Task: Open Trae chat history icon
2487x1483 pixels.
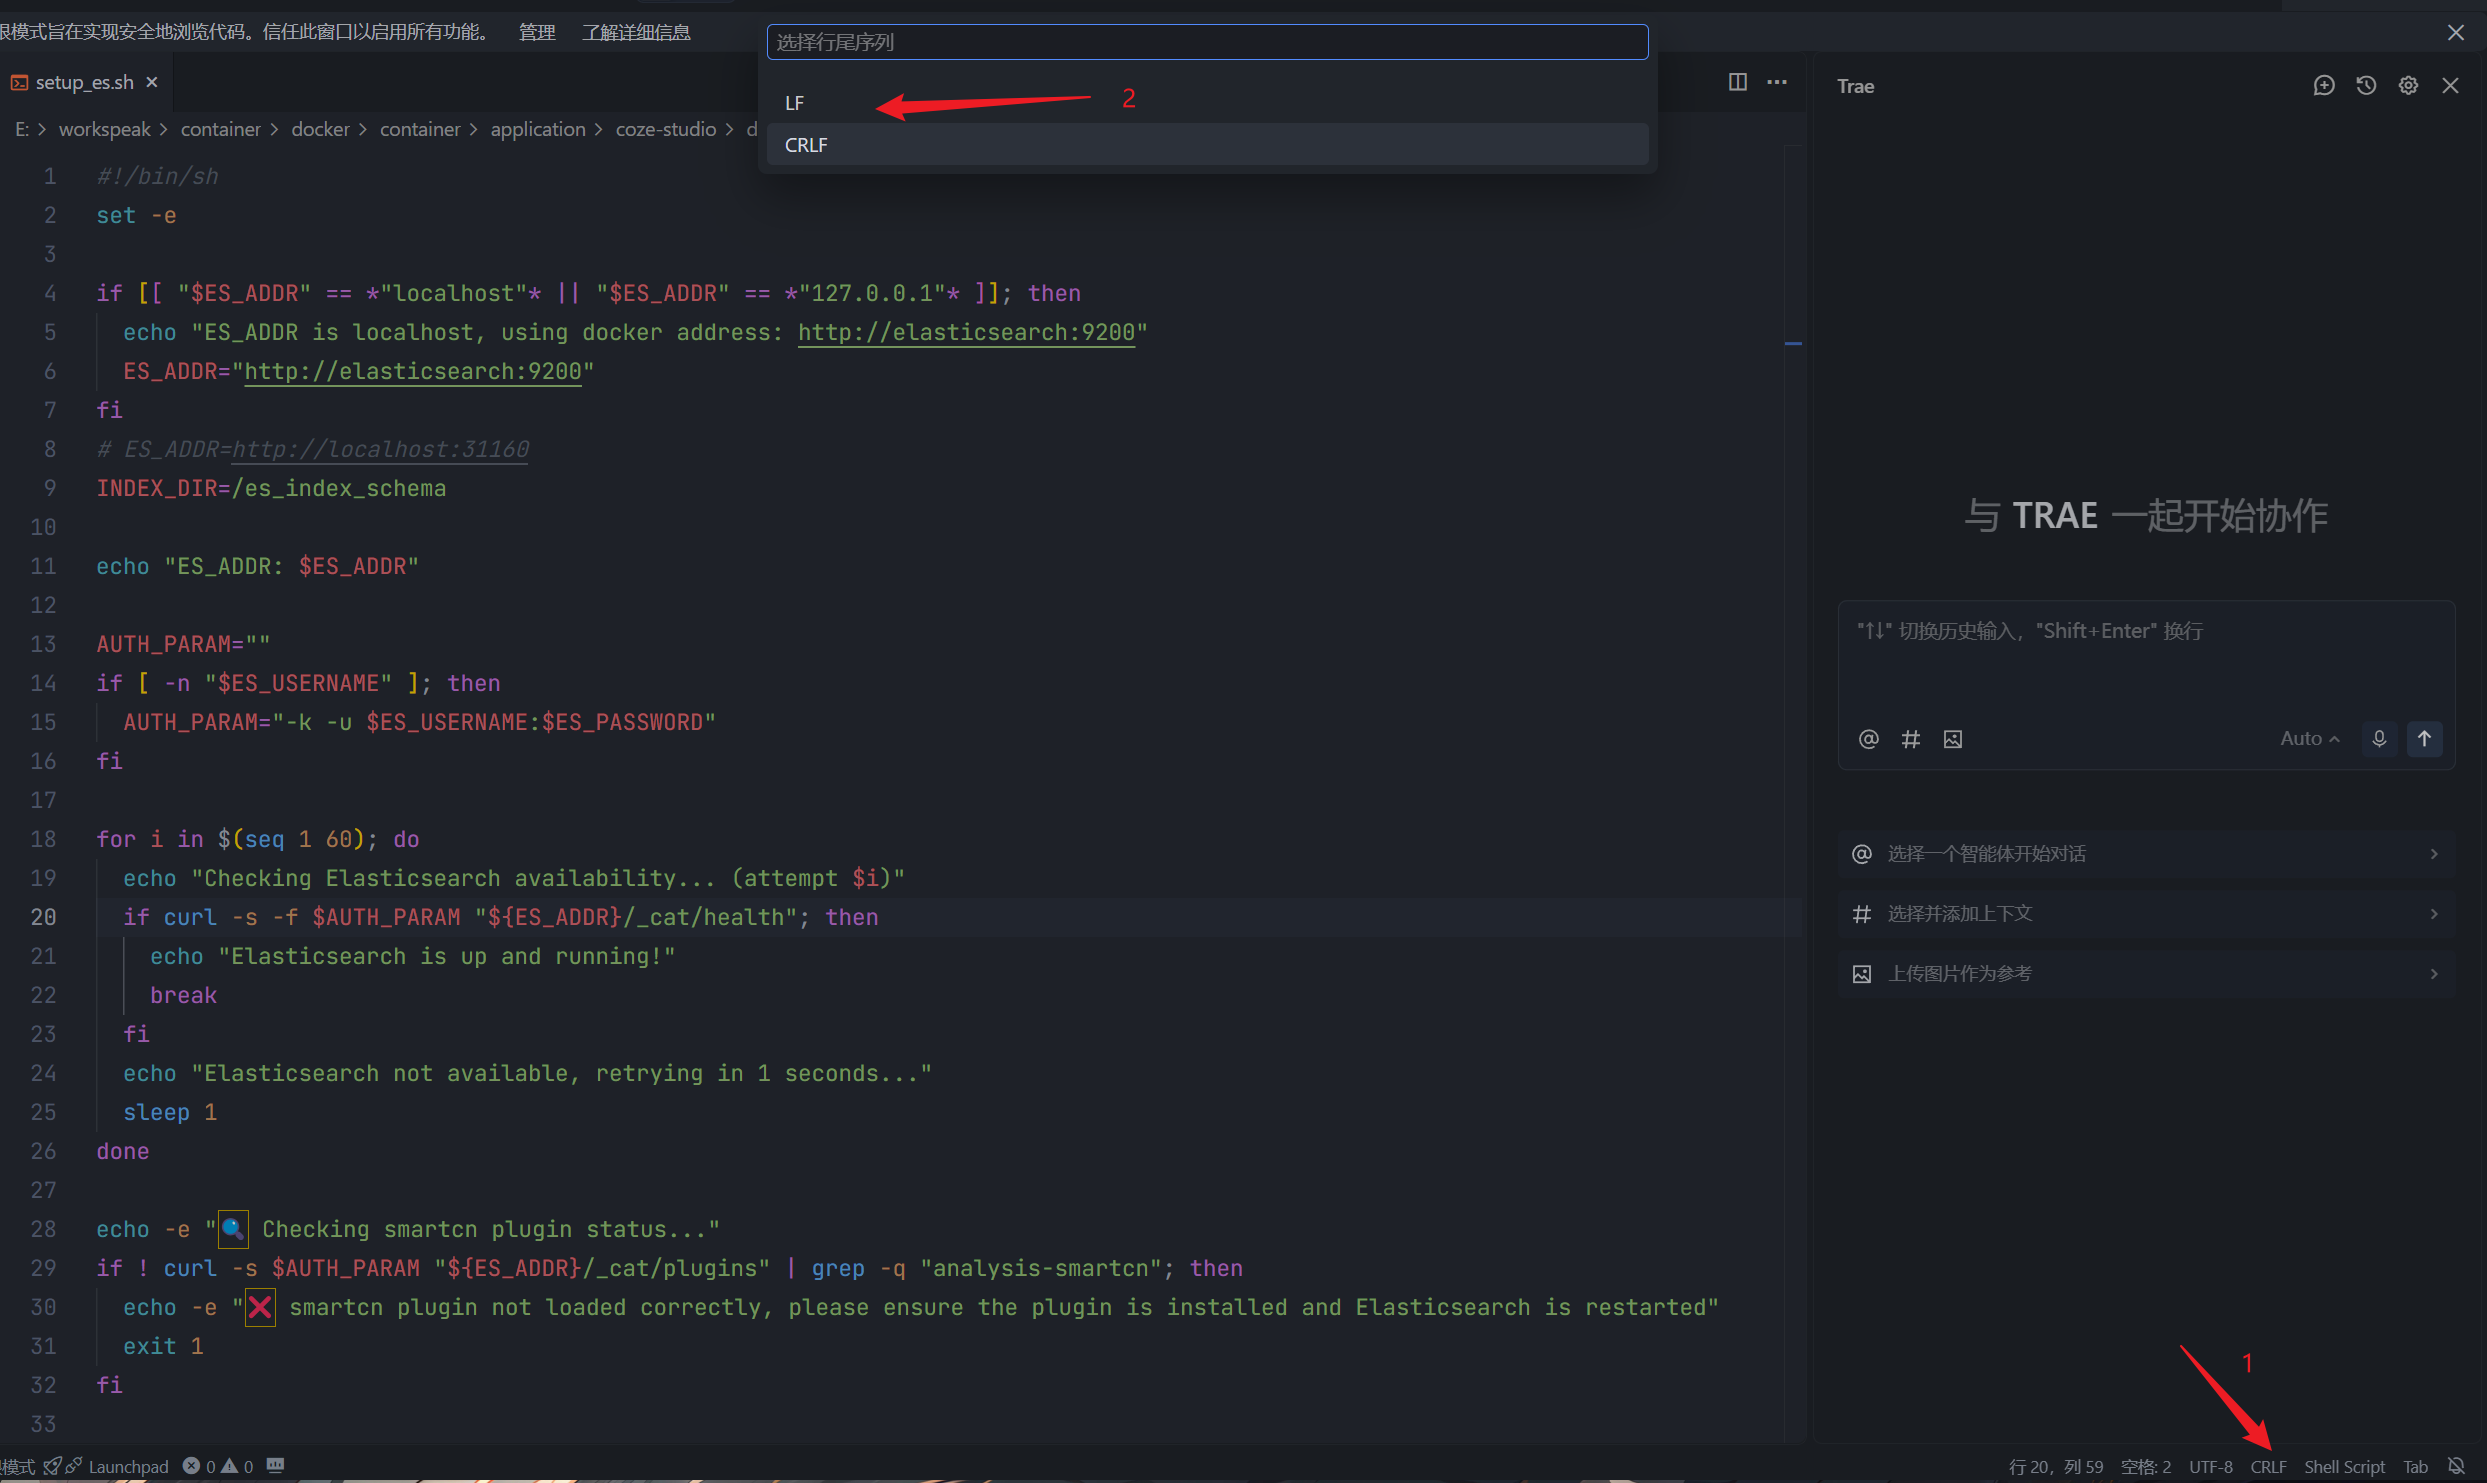Action: pos(2365,86)
